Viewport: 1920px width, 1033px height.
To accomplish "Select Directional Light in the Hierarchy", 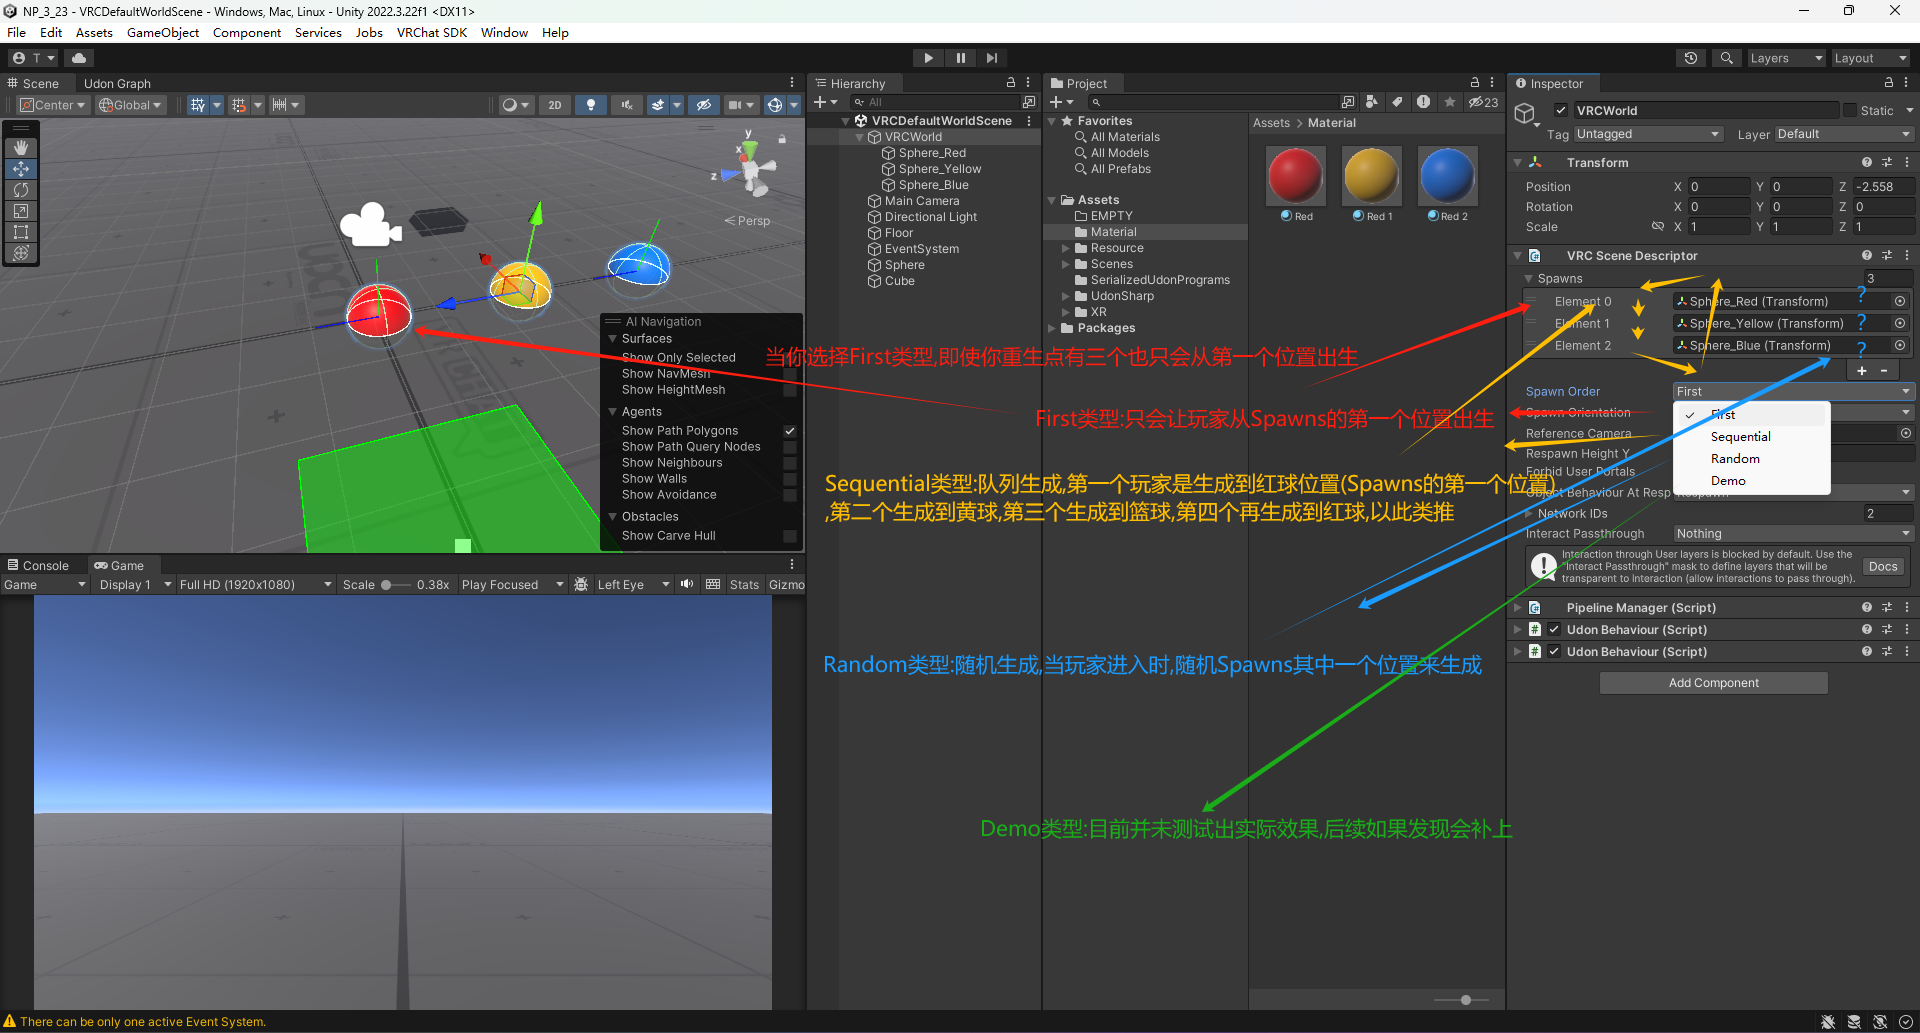I will (930, 217).
